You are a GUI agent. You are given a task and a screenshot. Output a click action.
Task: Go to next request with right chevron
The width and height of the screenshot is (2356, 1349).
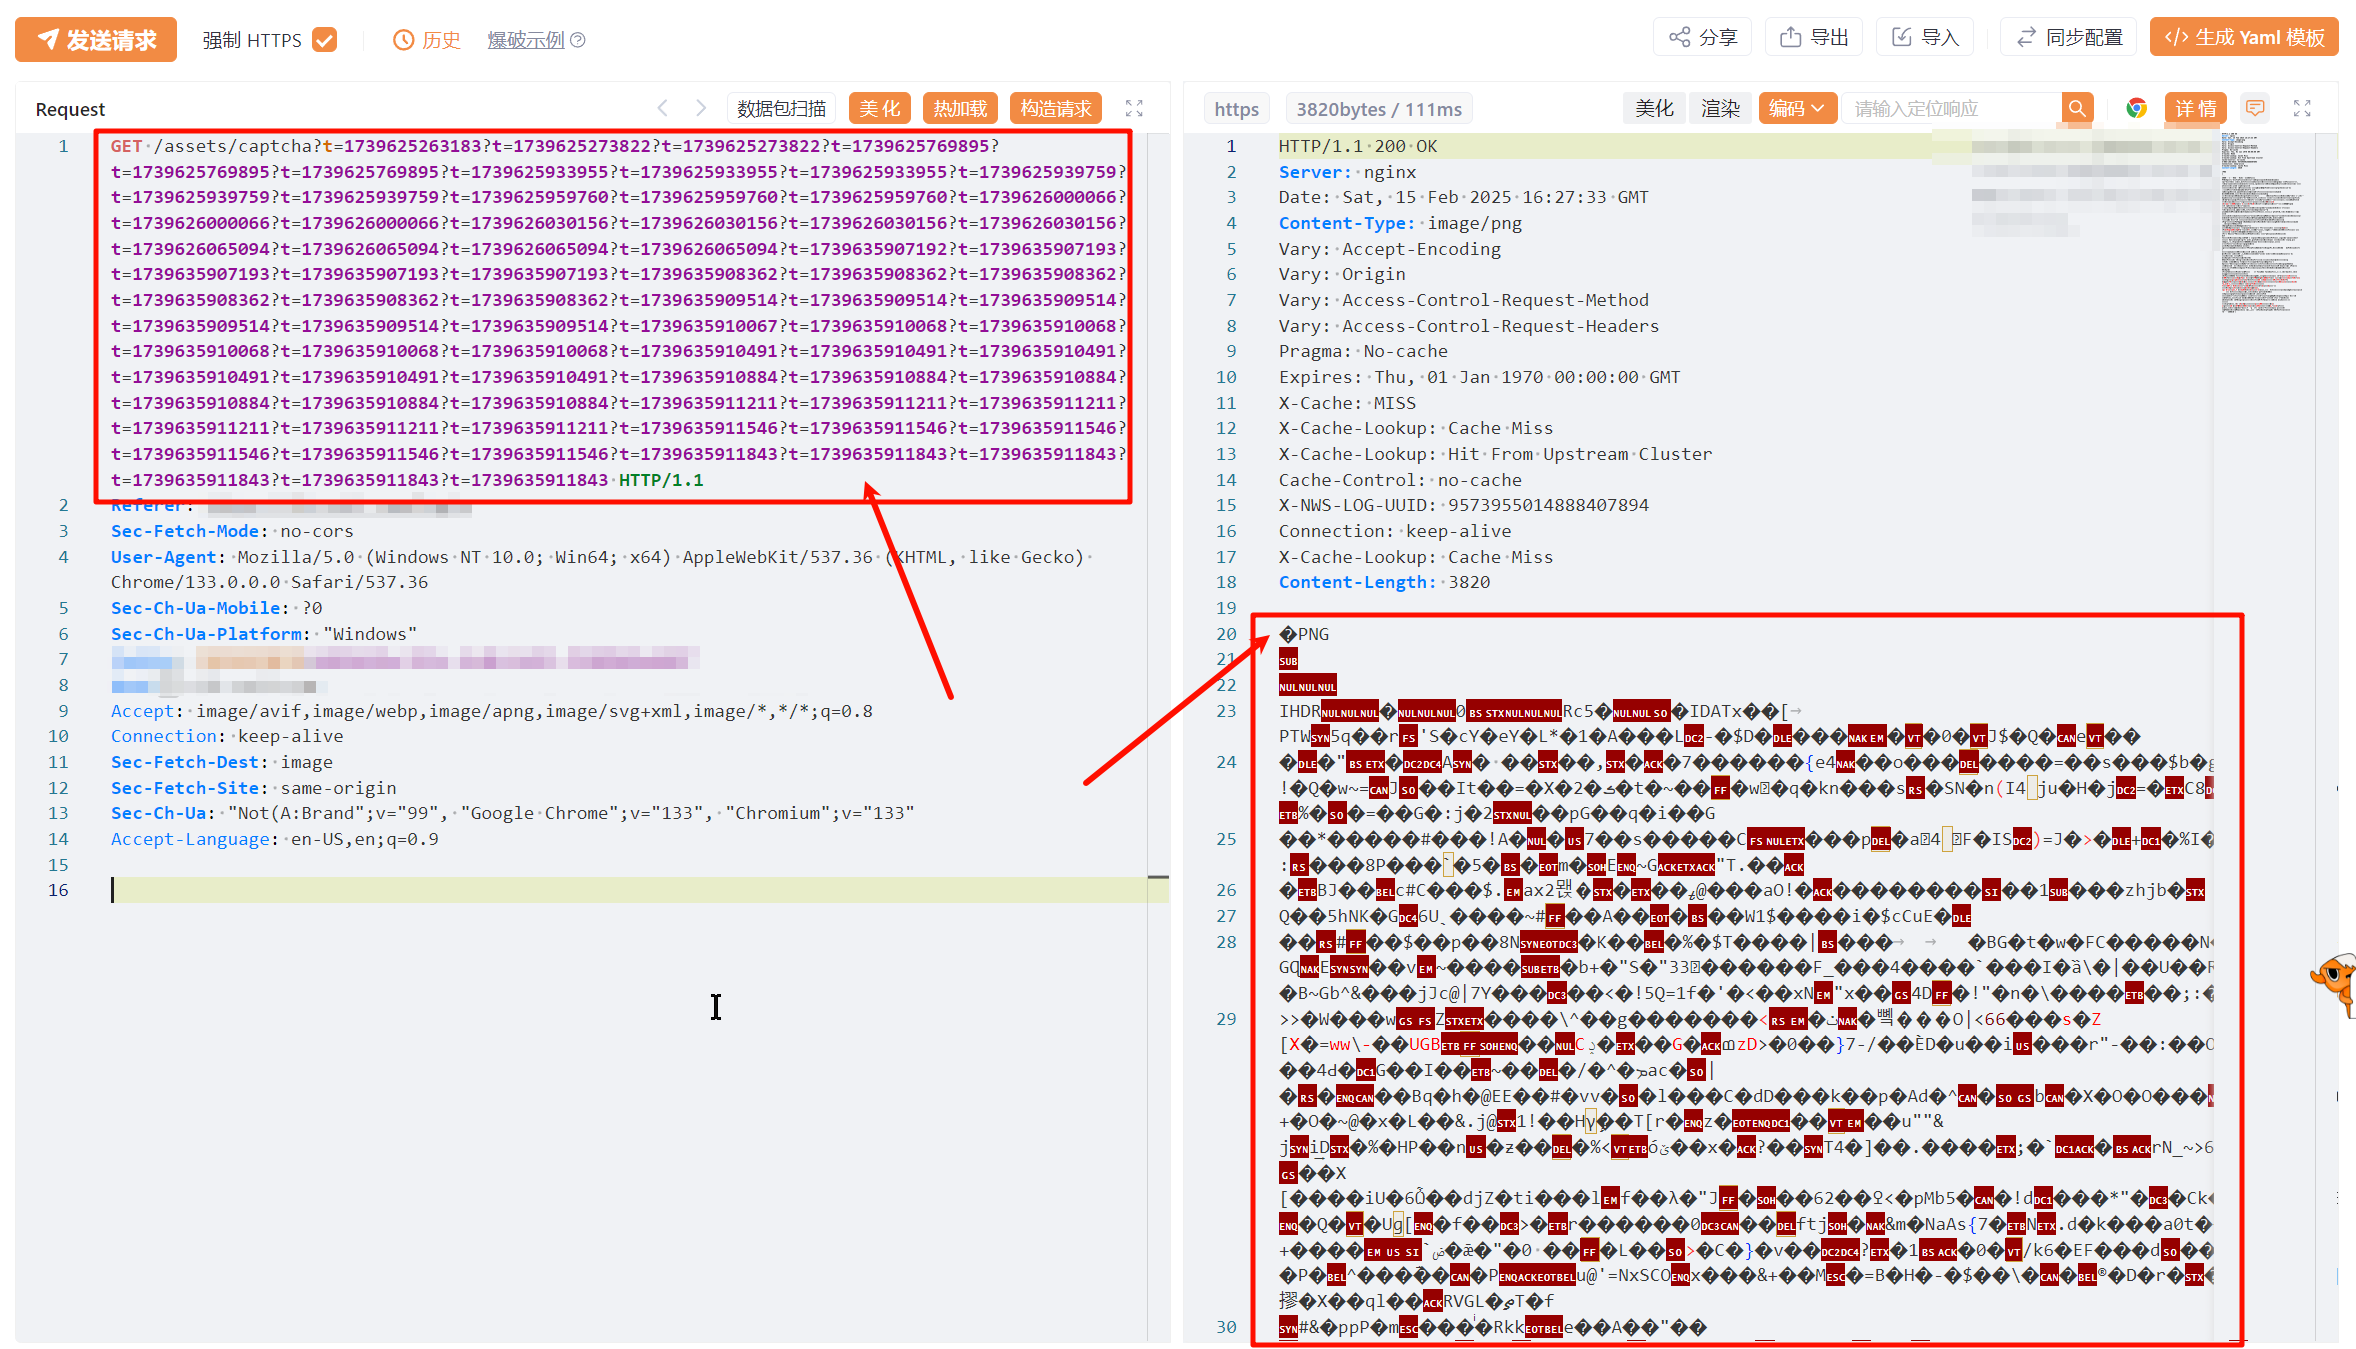[x=701, y=108]
